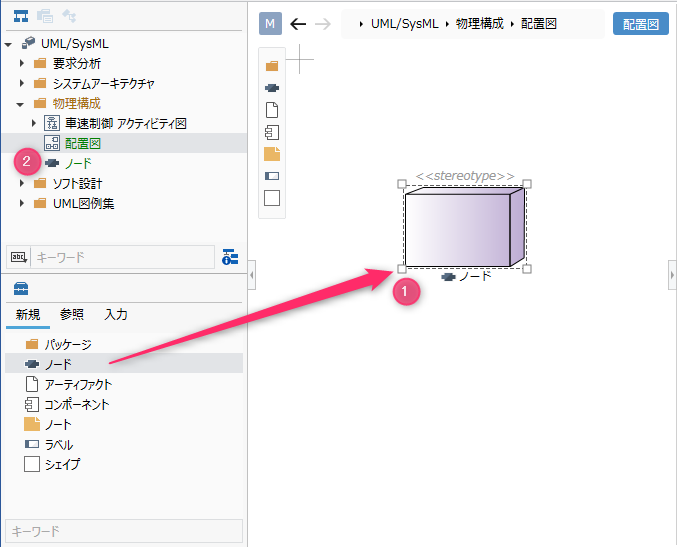The height and width of the screenshot is (547, 677).
Task: Click the blue 配置図 button
Action: tap(641, 24)
